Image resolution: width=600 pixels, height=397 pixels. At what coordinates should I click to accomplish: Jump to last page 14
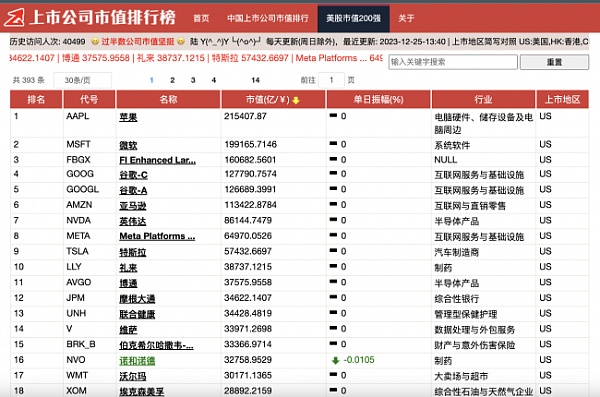[x=256, y=80]
